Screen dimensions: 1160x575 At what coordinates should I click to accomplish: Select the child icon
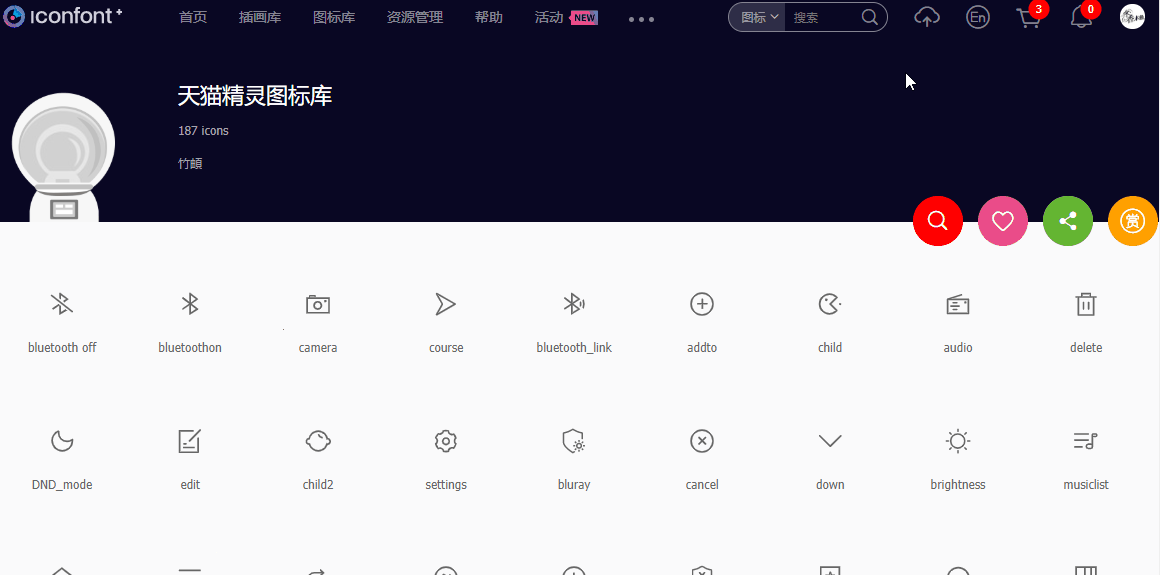pyautogui.click(x=829, y=304)
